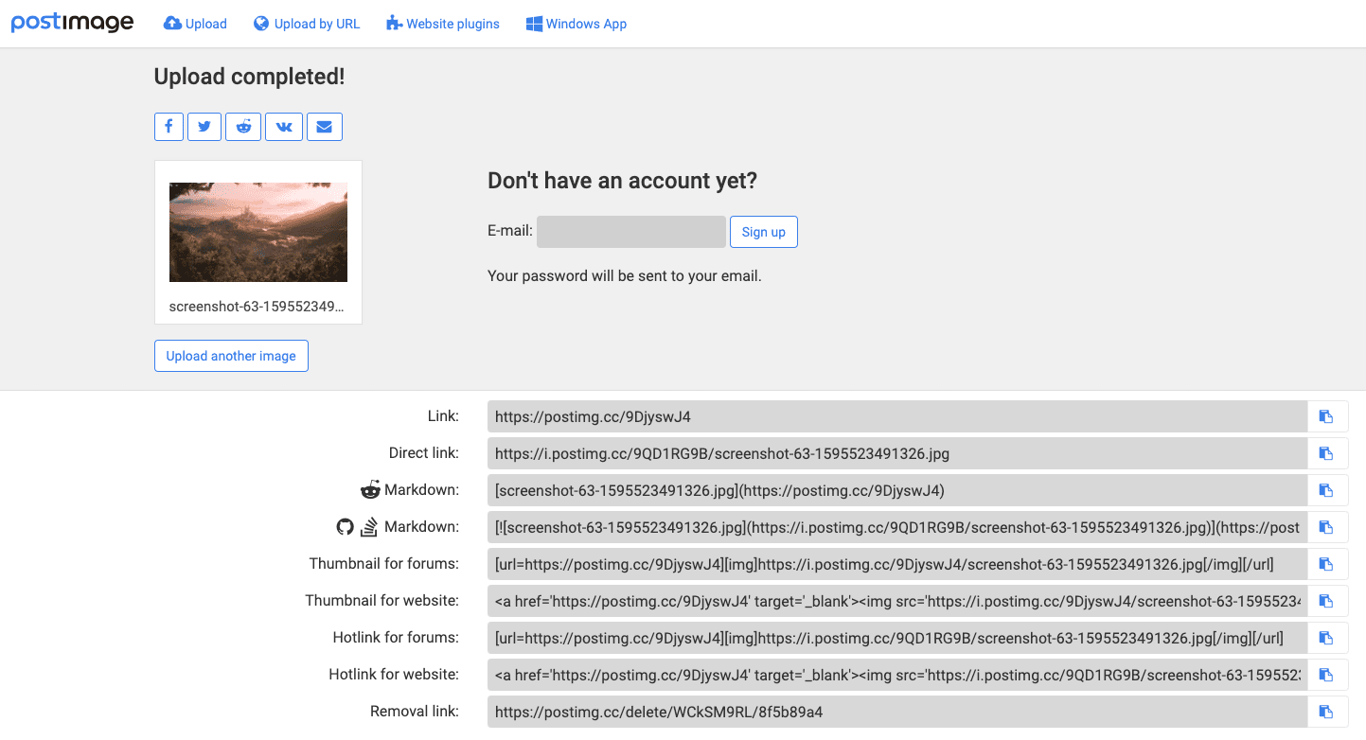The width and height of the screenshot is (1366, 740).
Task: Copy the GitHub Markdown code
Action: point(1327,528)
